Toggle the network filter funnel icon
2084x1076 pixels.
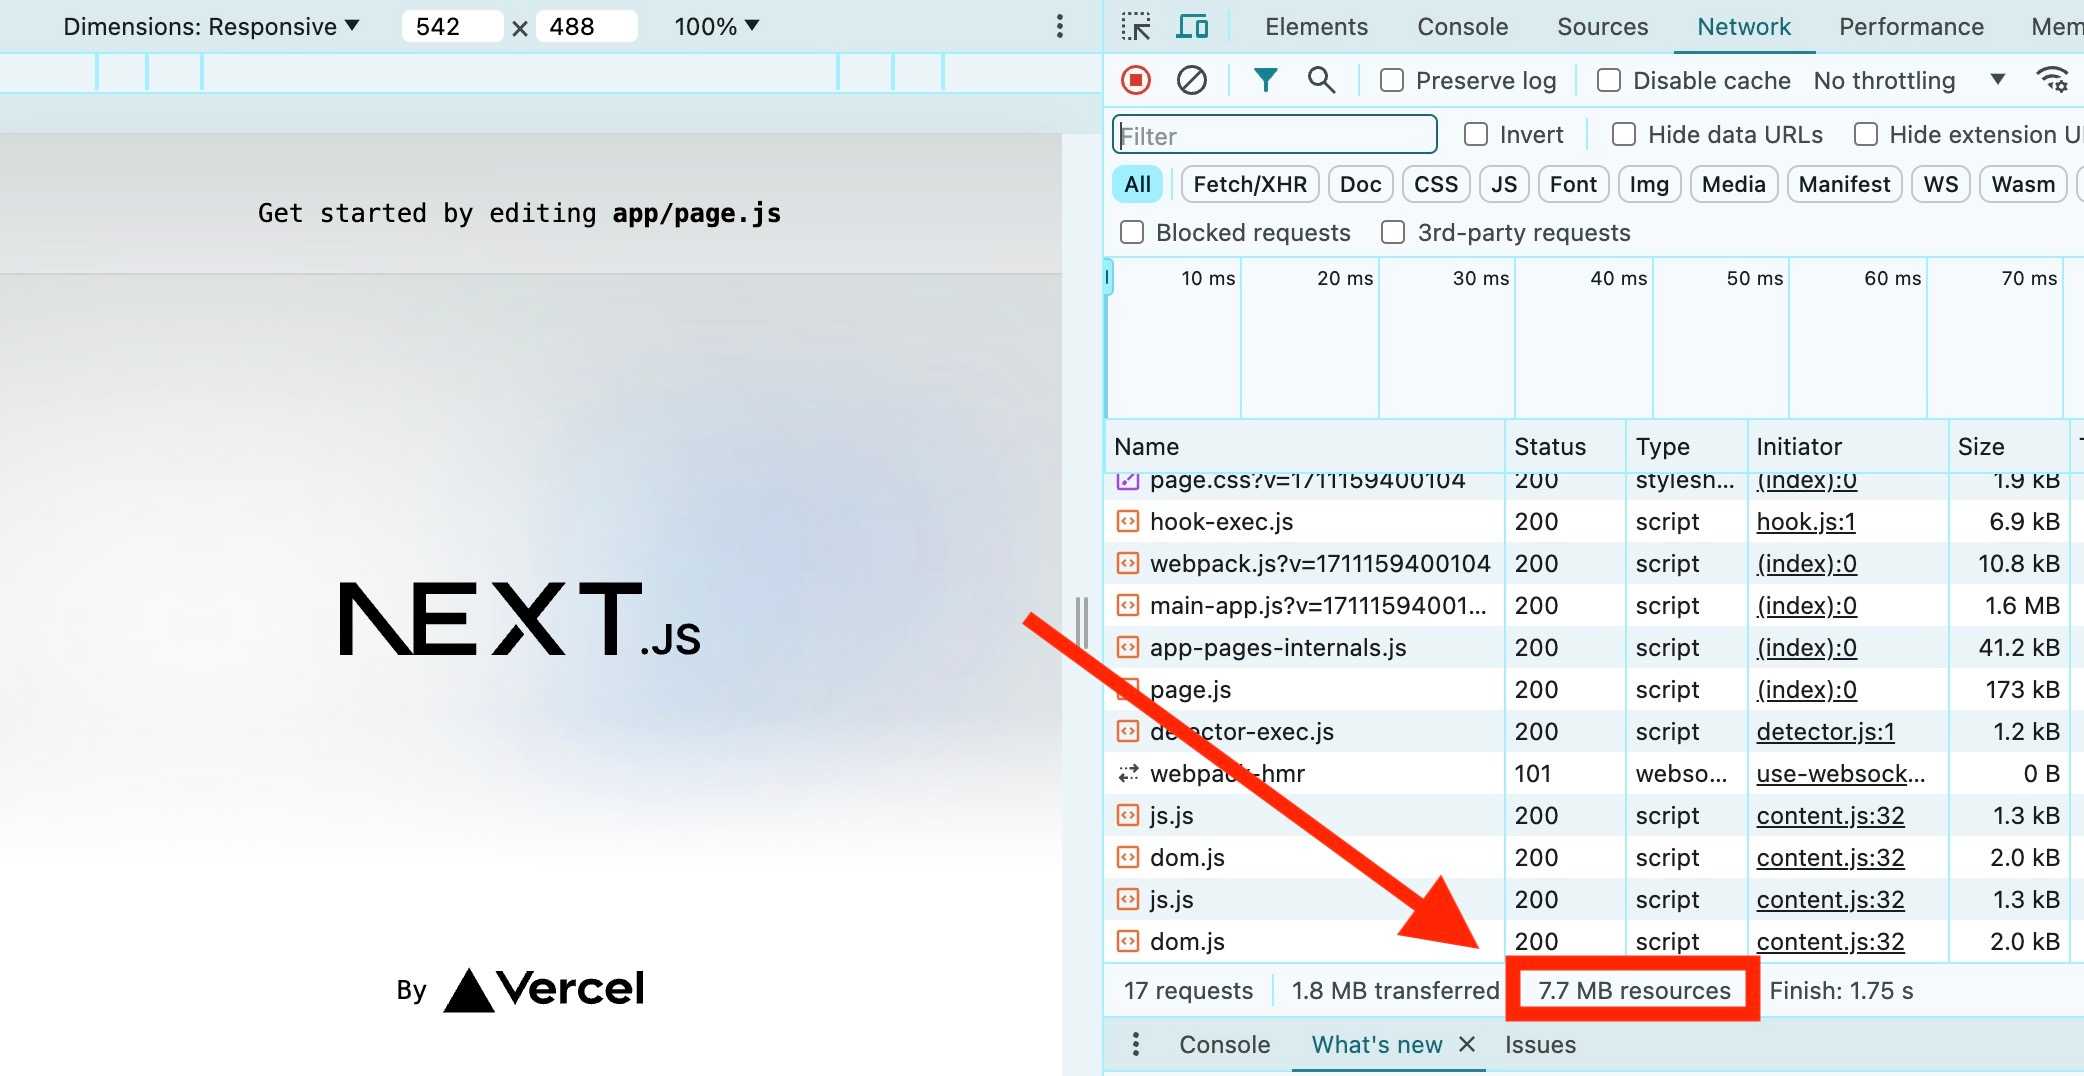coord(1265,80)
